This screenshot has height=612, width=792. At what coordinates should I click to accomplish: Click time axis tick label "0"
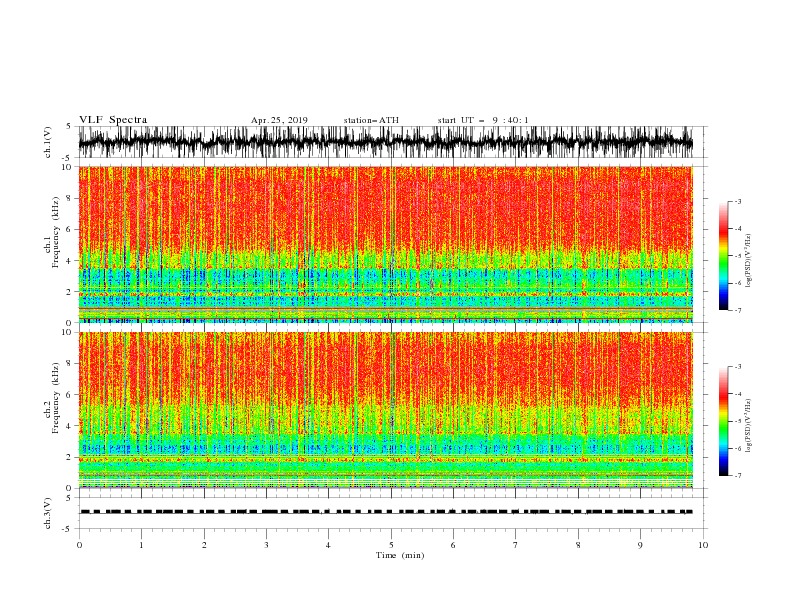click(79, 545)
